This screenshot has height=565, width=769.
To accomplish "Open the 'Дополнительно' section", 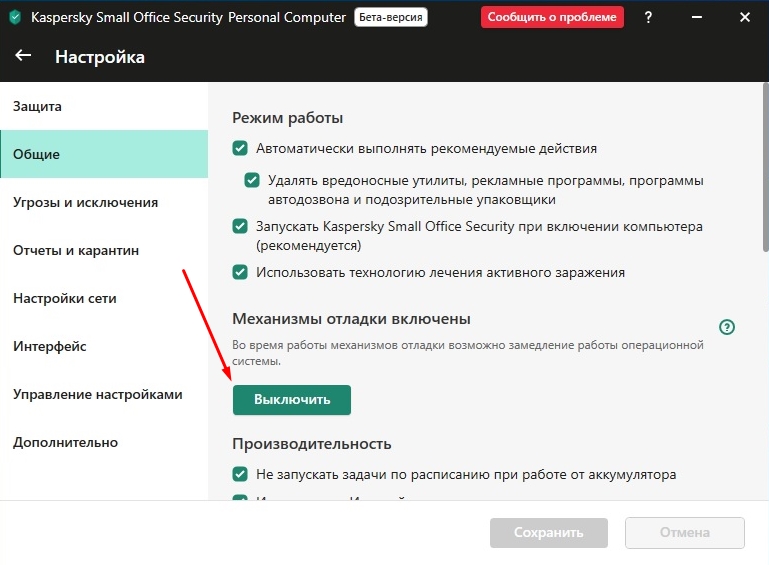I will pyautogui.click(x=104, y=442).
